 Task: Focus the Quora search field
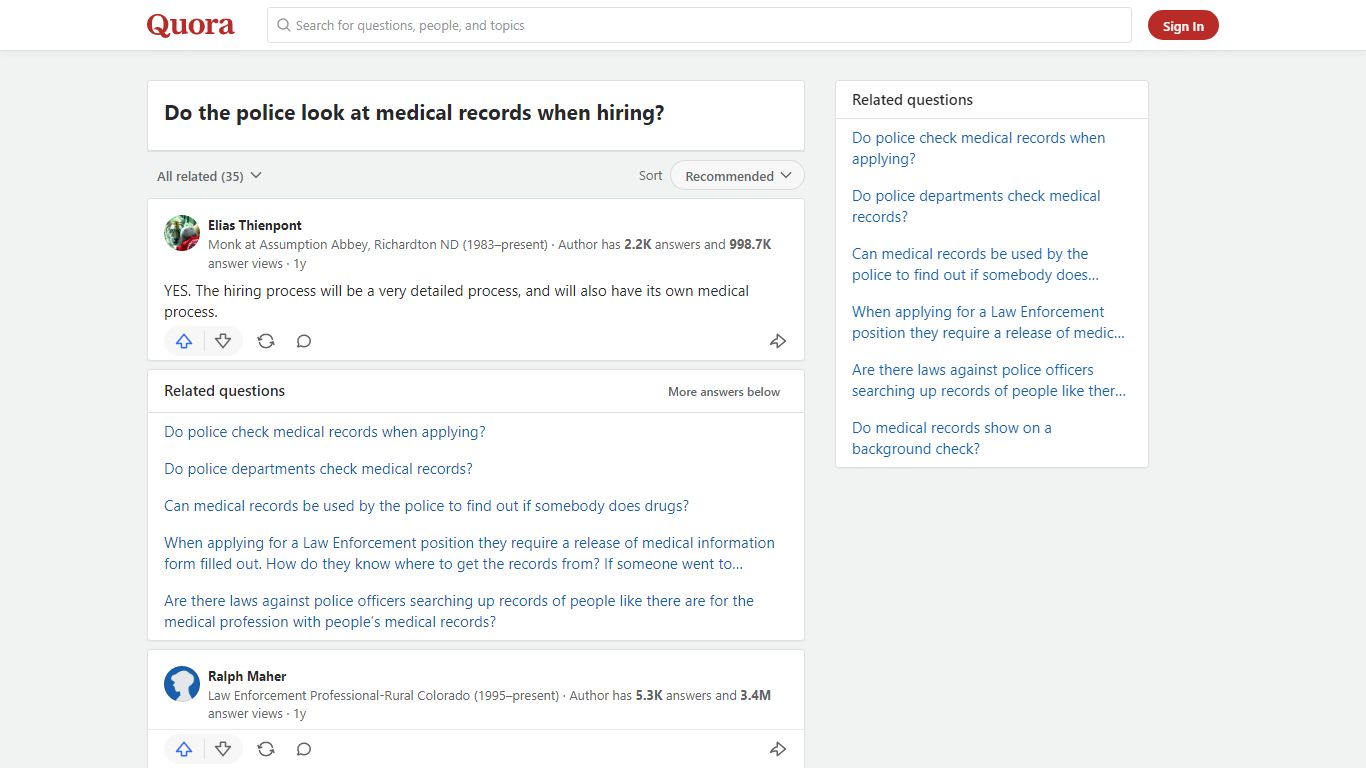point(699,25)
